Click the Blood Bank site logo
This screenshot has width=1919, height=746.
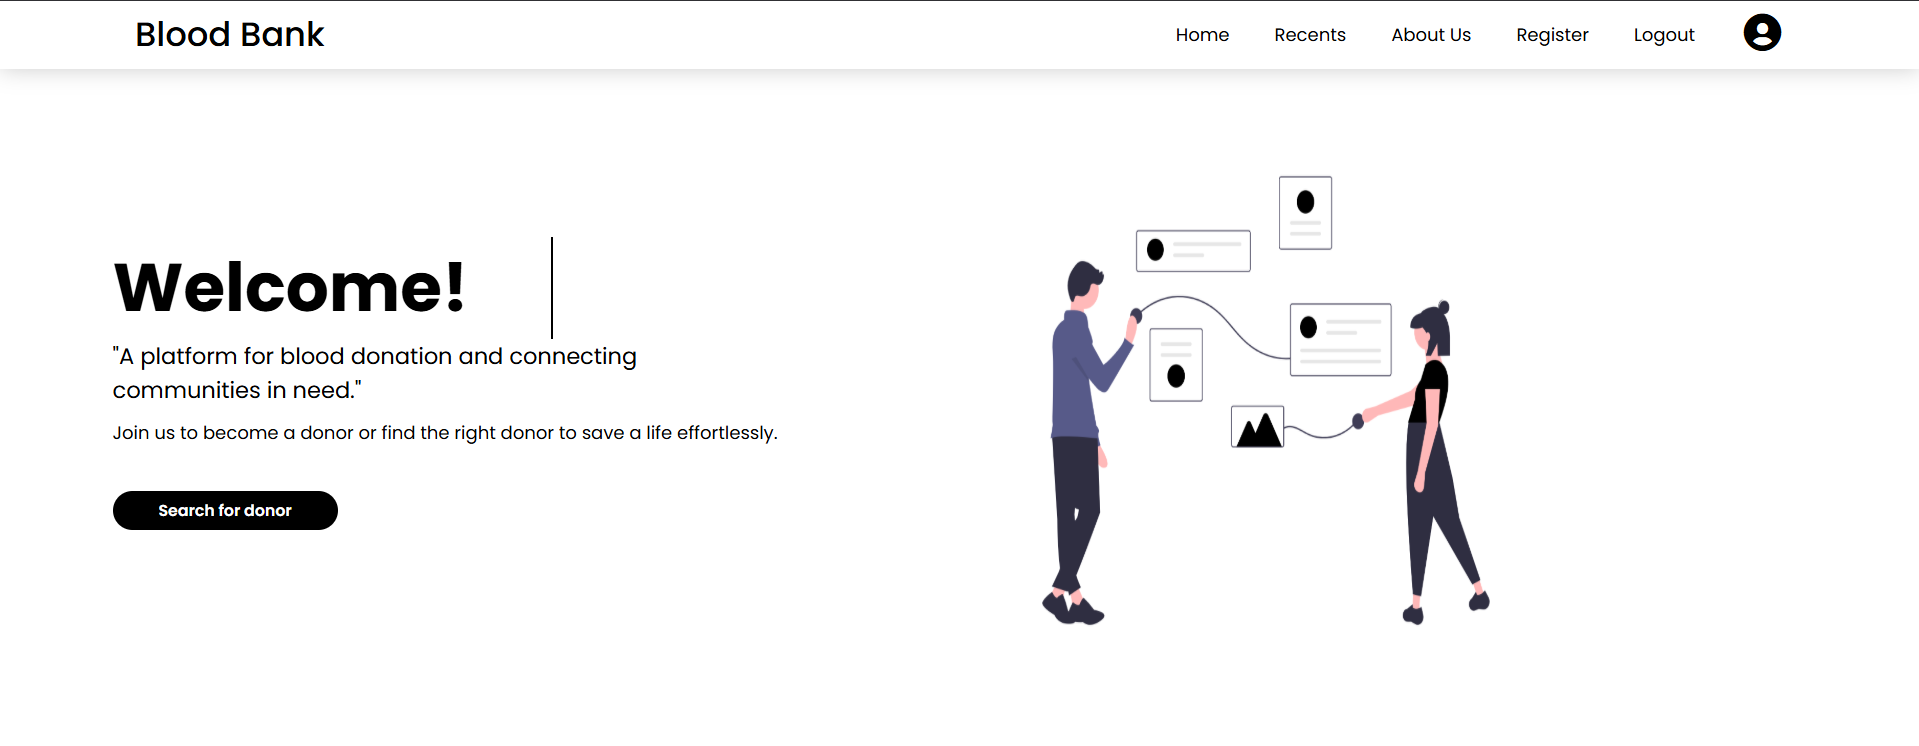(229, 35)
